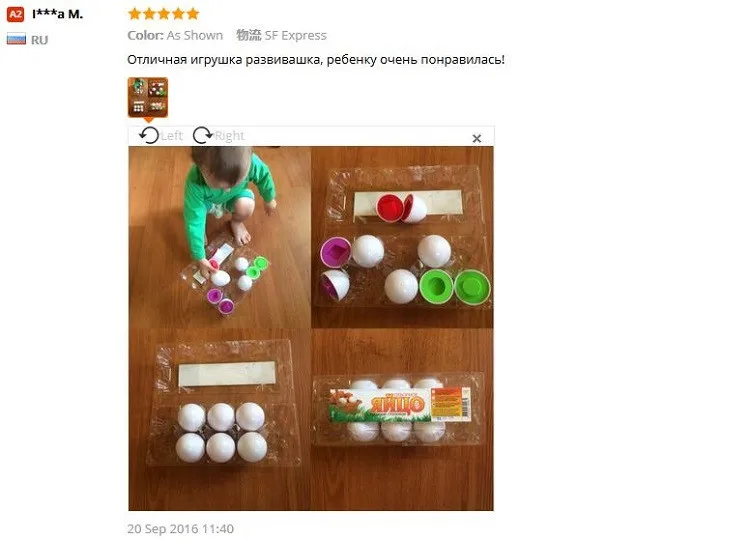Click the "Left" rotate text label
The height and width of the screenshot is (540, 750).
tap(172, 136)
